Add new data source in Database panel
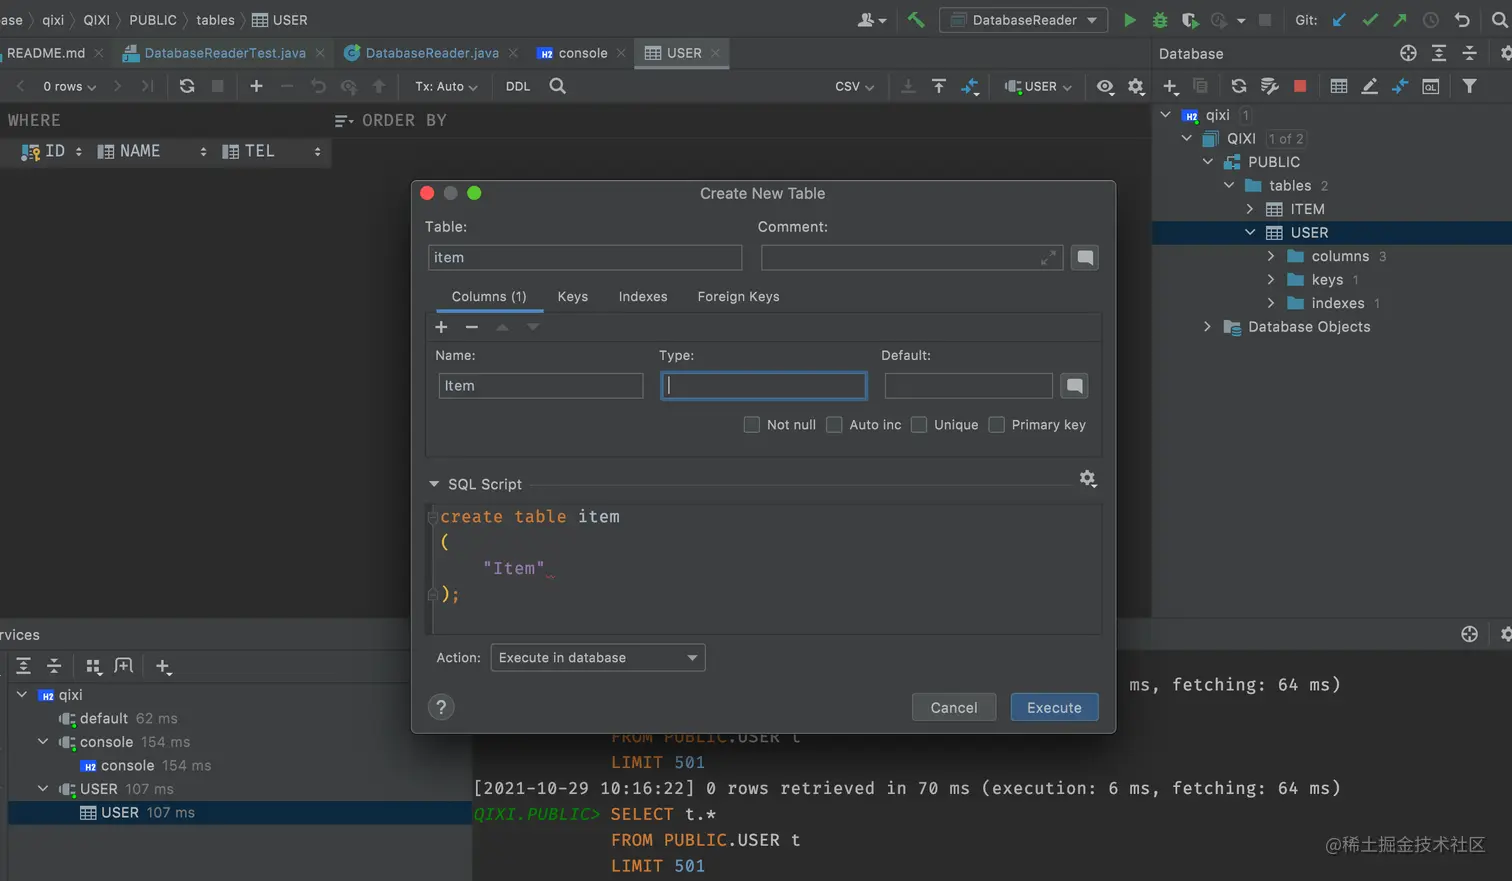1512x881 pixels. (x=1170, y=86)
